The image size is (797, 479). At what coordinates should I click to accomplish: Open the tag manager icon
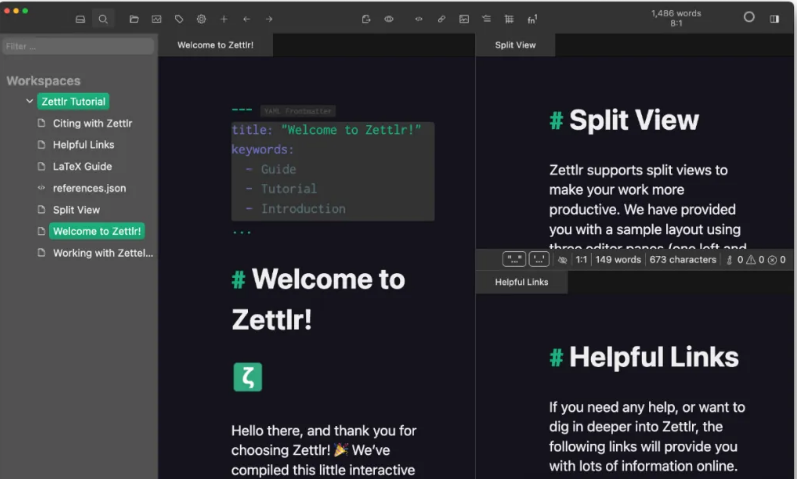click(179, 19)
